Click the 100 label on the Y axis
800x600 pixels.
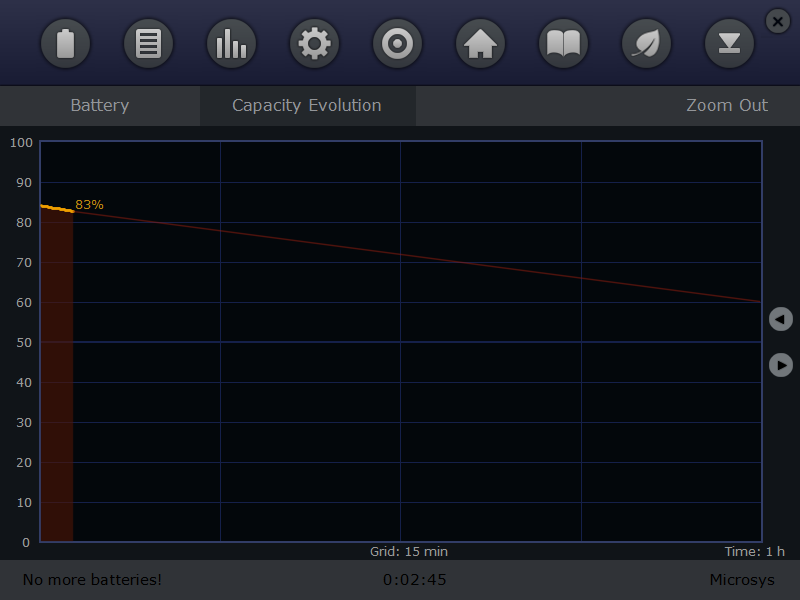(x=21, y=143)
